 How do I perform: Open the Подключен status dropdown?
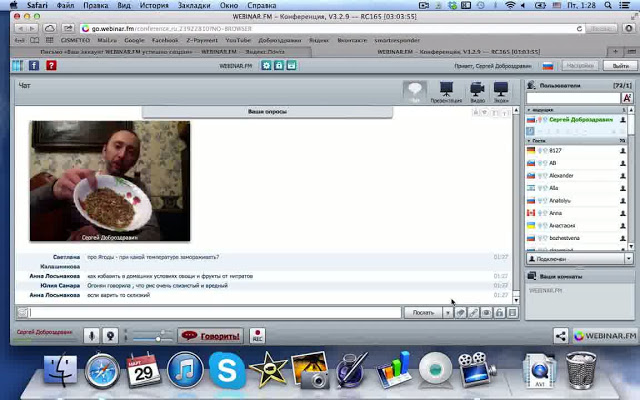point(578,258)
